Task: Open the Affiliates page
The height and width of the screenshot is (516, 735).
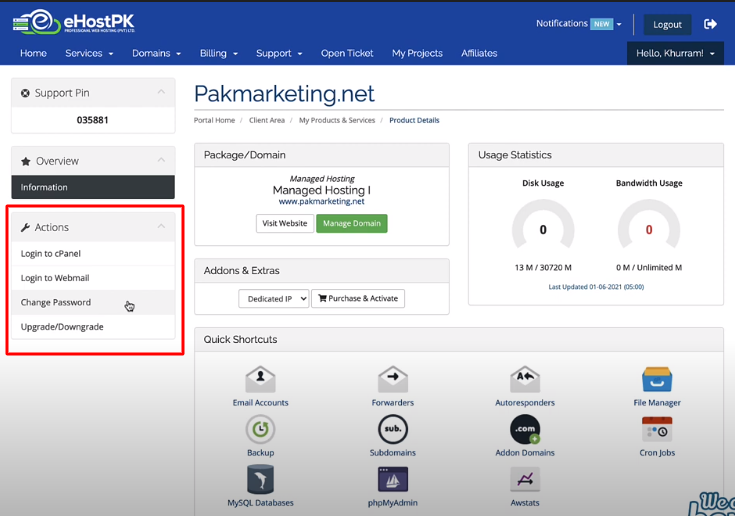Action: point(479,53)
